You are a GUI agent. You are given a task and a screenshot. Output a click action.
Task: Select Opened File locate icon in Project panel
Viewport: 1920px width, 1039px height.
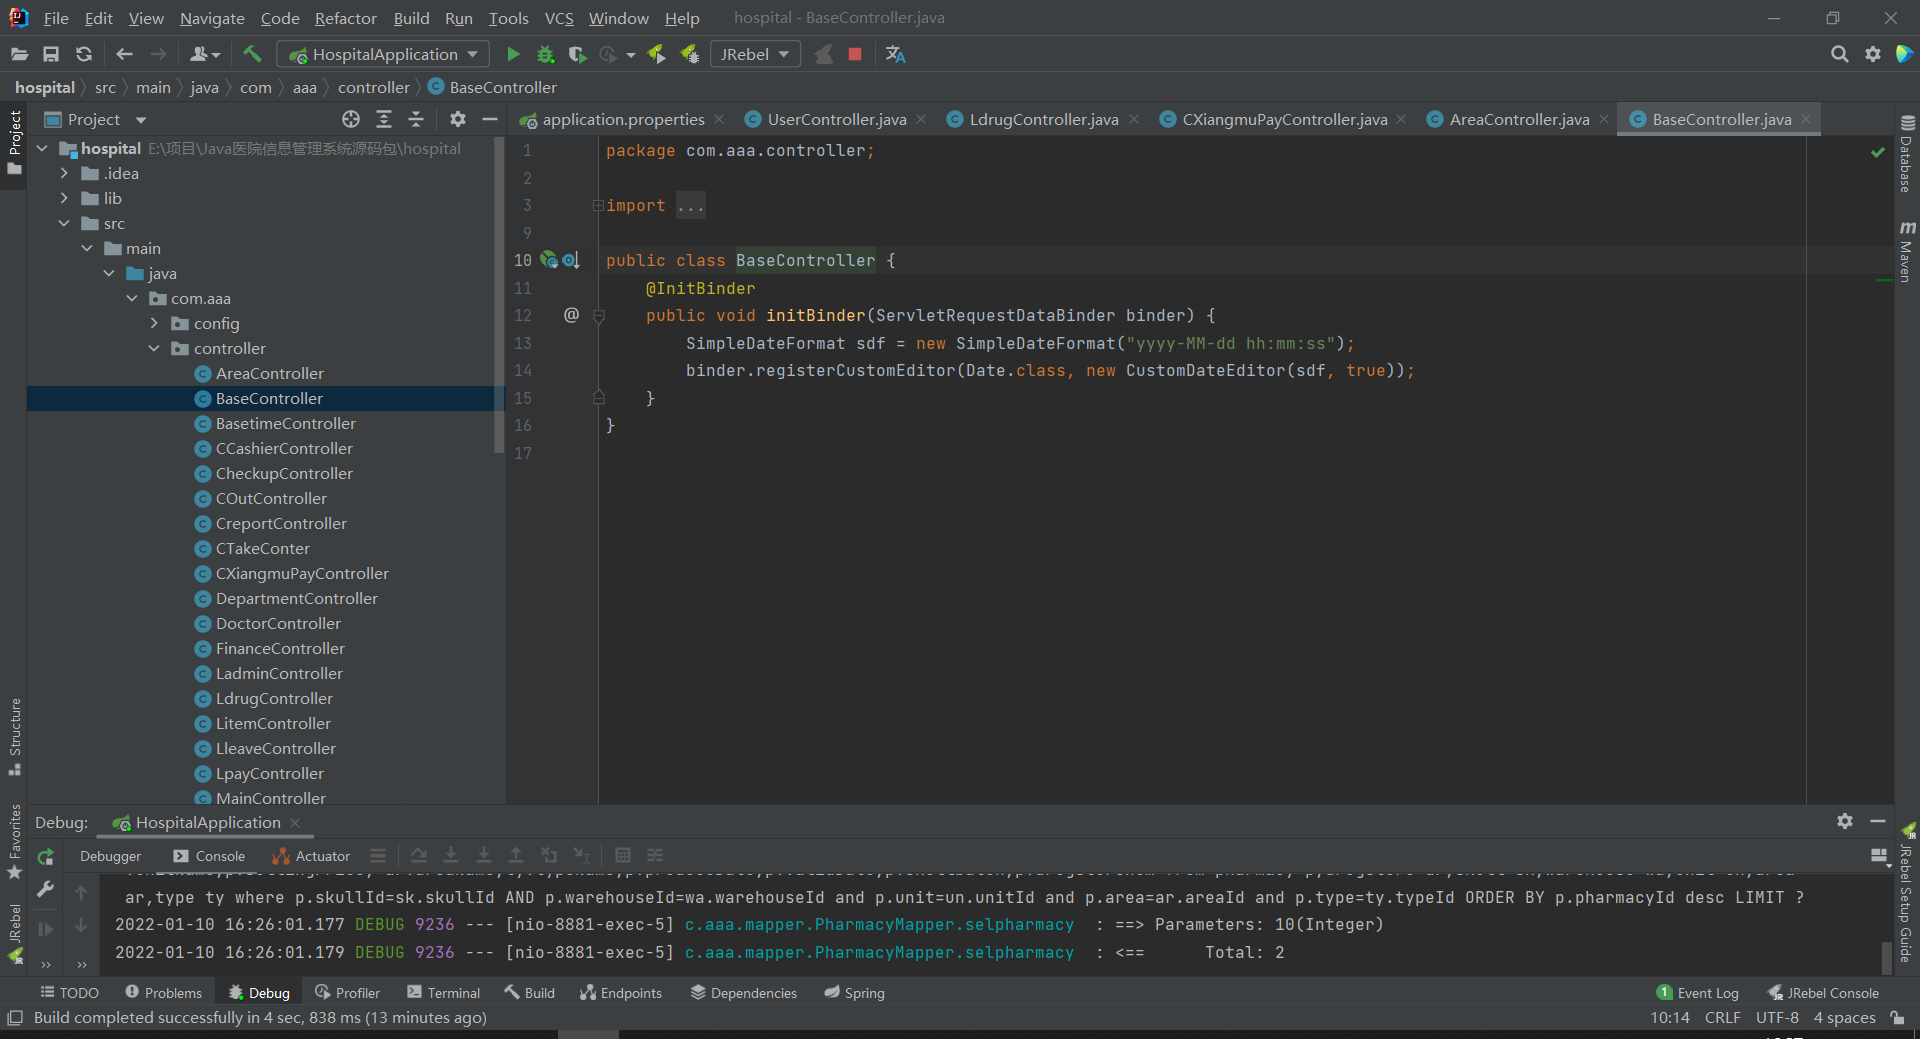351,119
